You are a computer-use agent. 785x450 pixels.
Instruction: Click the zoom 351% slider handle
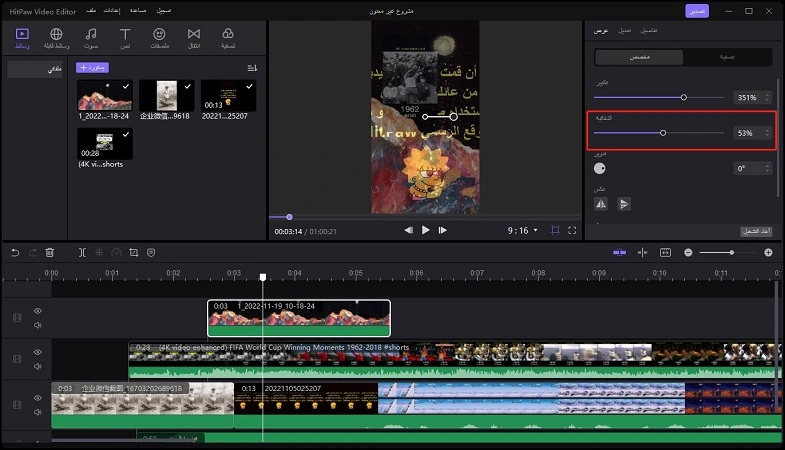683,97
